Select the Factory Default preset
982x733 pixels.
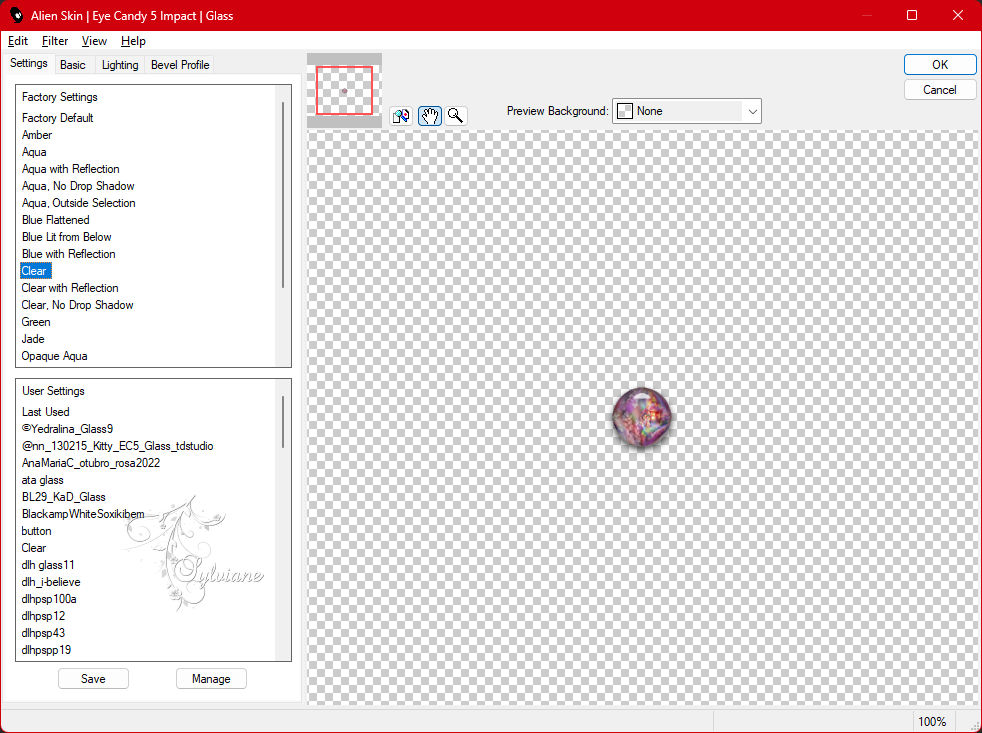(x=58, y=118)
